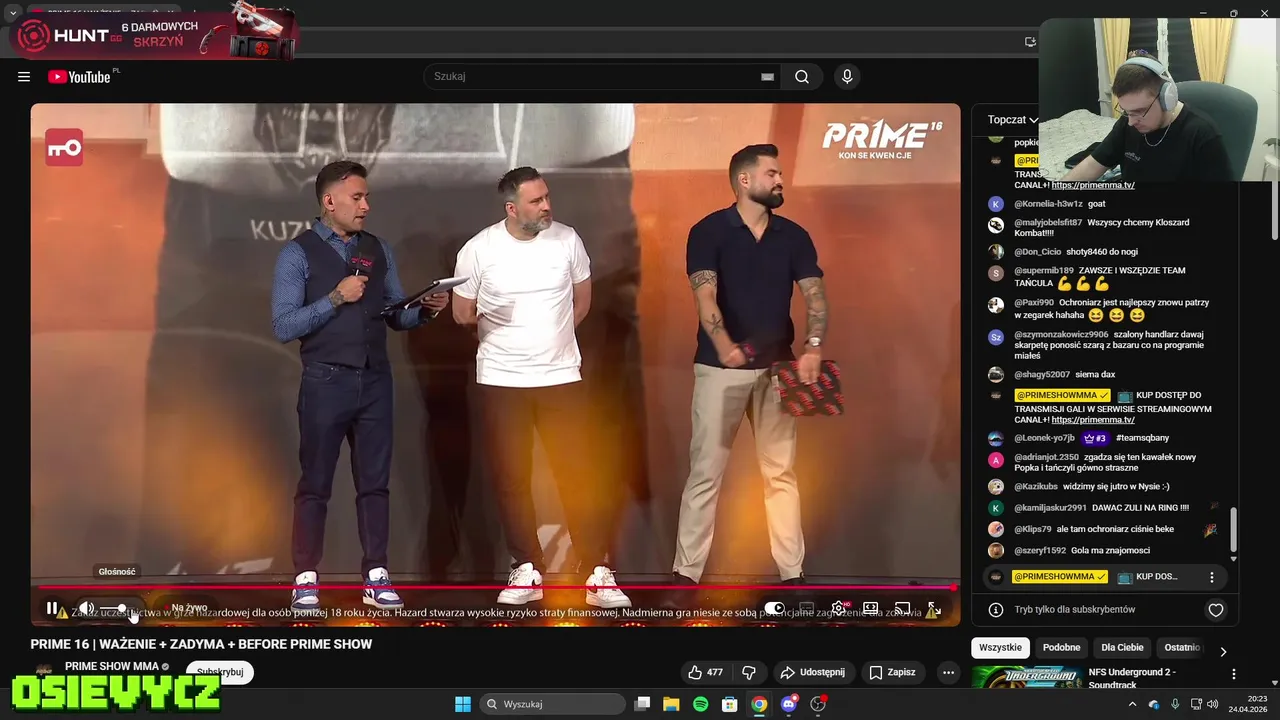Open the YouTube hamburger guide menu
Viewport: 1280px width, 720px height.
coord(24,77)
